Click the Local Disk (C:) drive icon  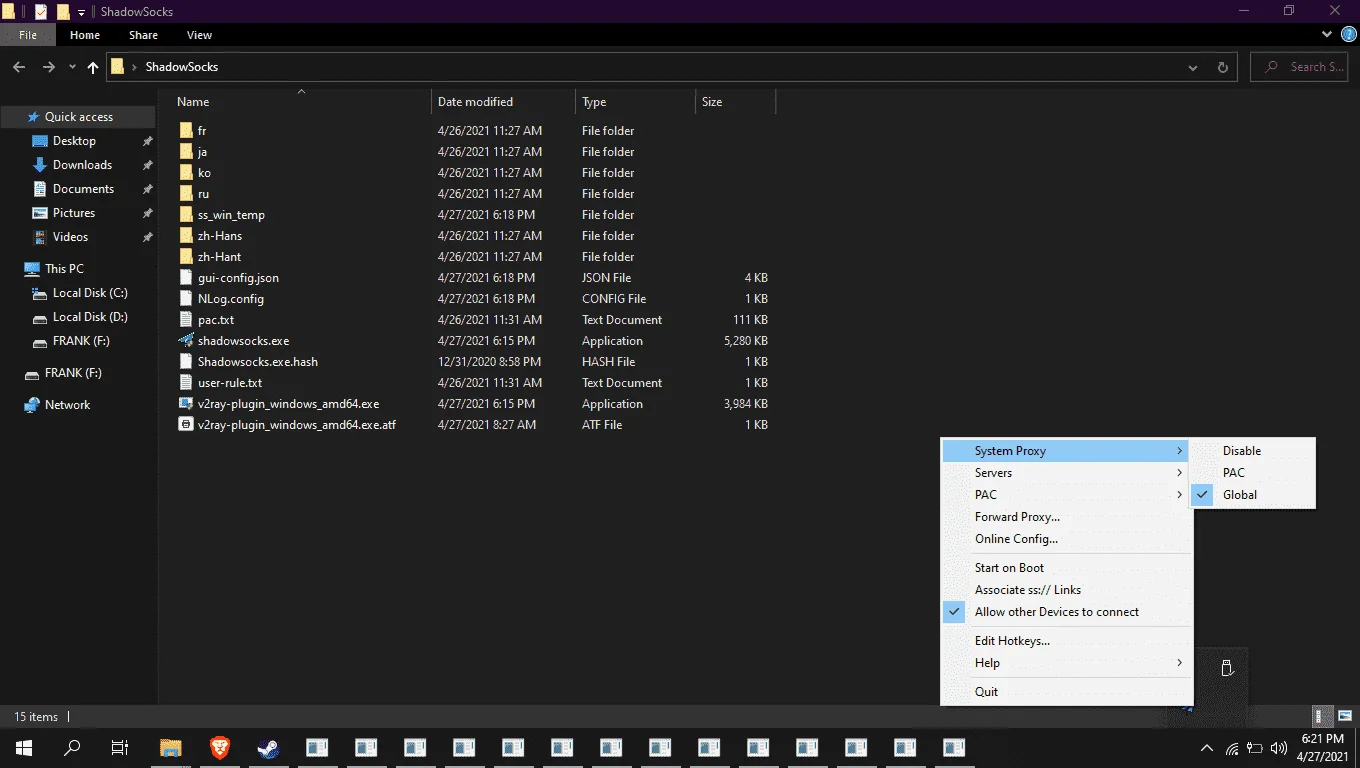click(x=40, y=293)
